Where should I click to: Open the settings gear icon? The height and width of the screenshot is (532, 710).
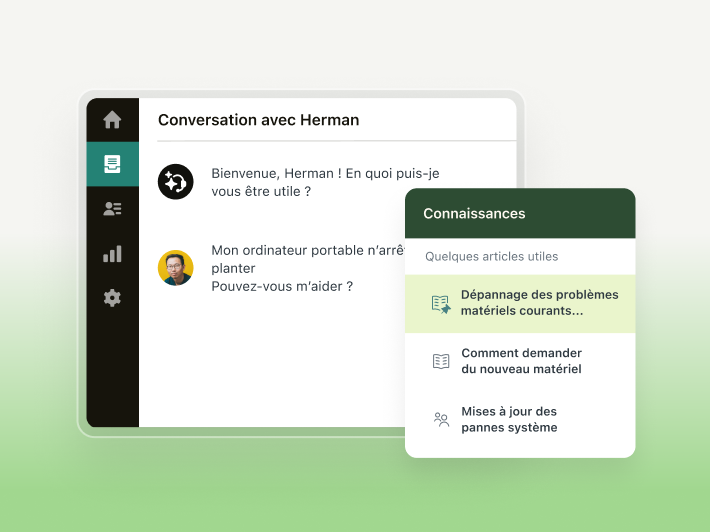(x=112, y=298)
